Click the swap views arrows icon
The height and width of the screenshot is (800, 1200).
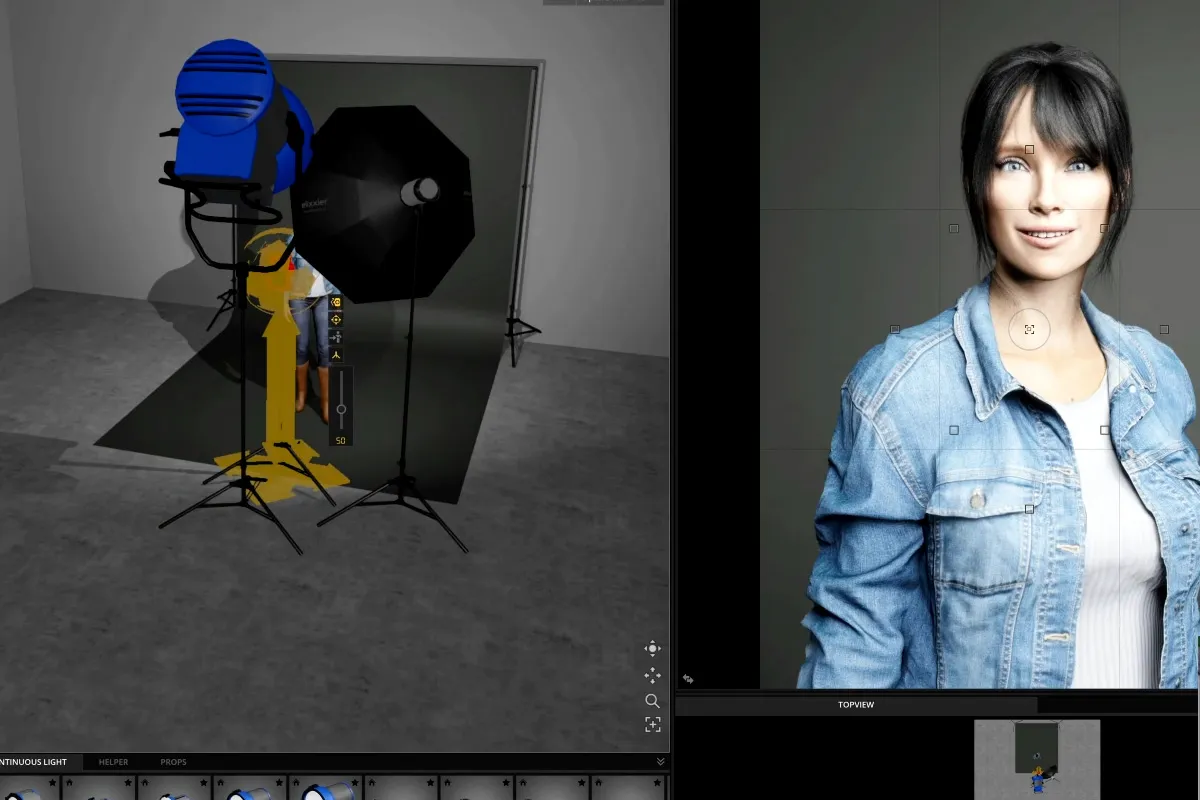coord(688,679)
